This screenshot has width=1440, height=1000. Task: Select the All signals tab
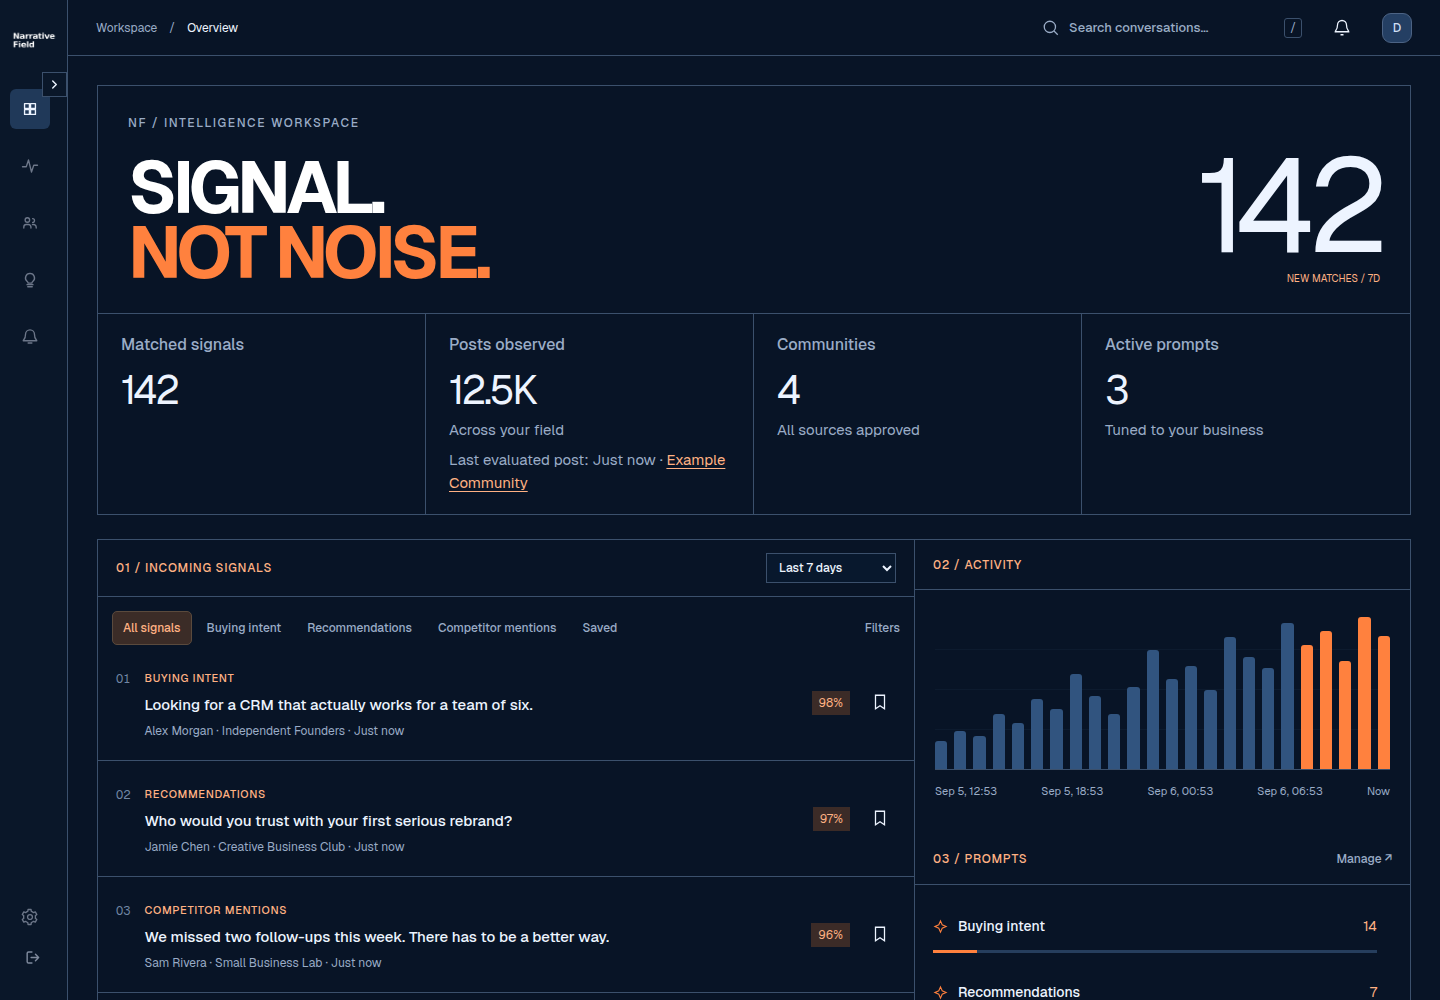coord(152,628)
